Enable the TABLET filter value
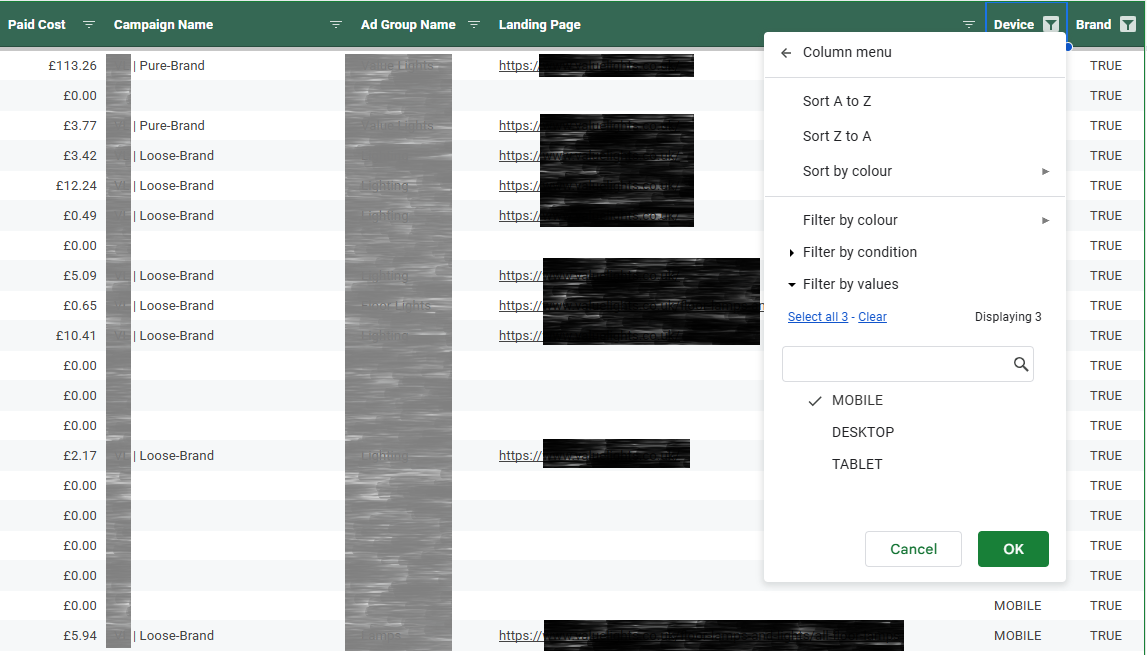 (x=856, y=464)
